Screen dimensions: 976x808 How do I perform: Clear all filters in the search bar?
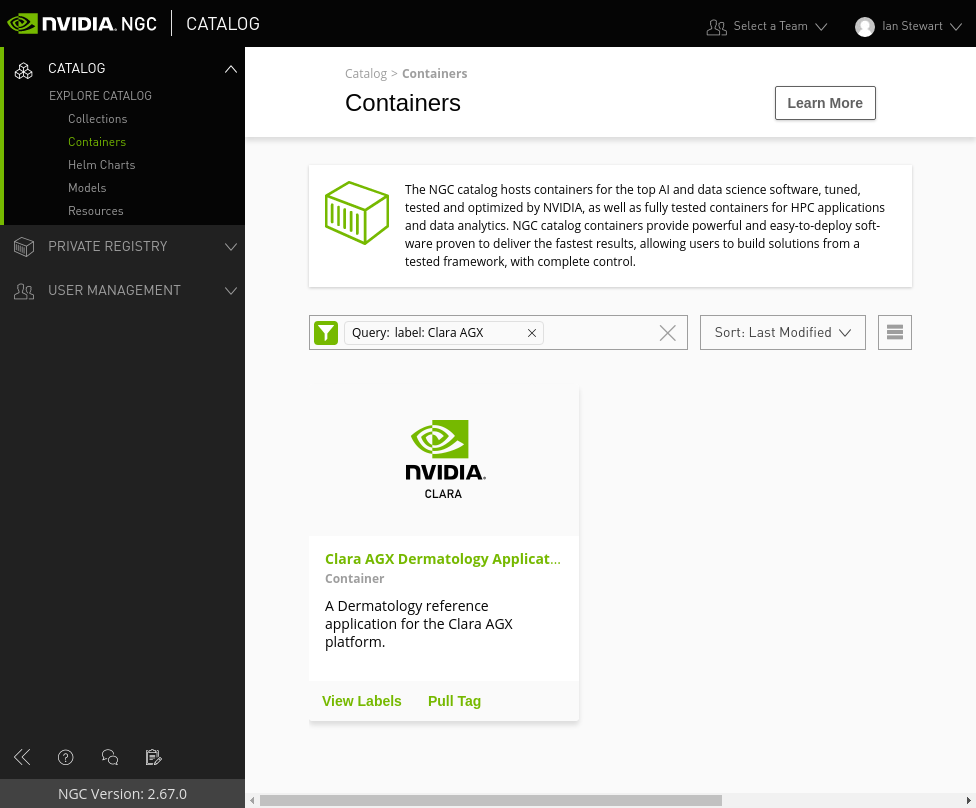668,333
